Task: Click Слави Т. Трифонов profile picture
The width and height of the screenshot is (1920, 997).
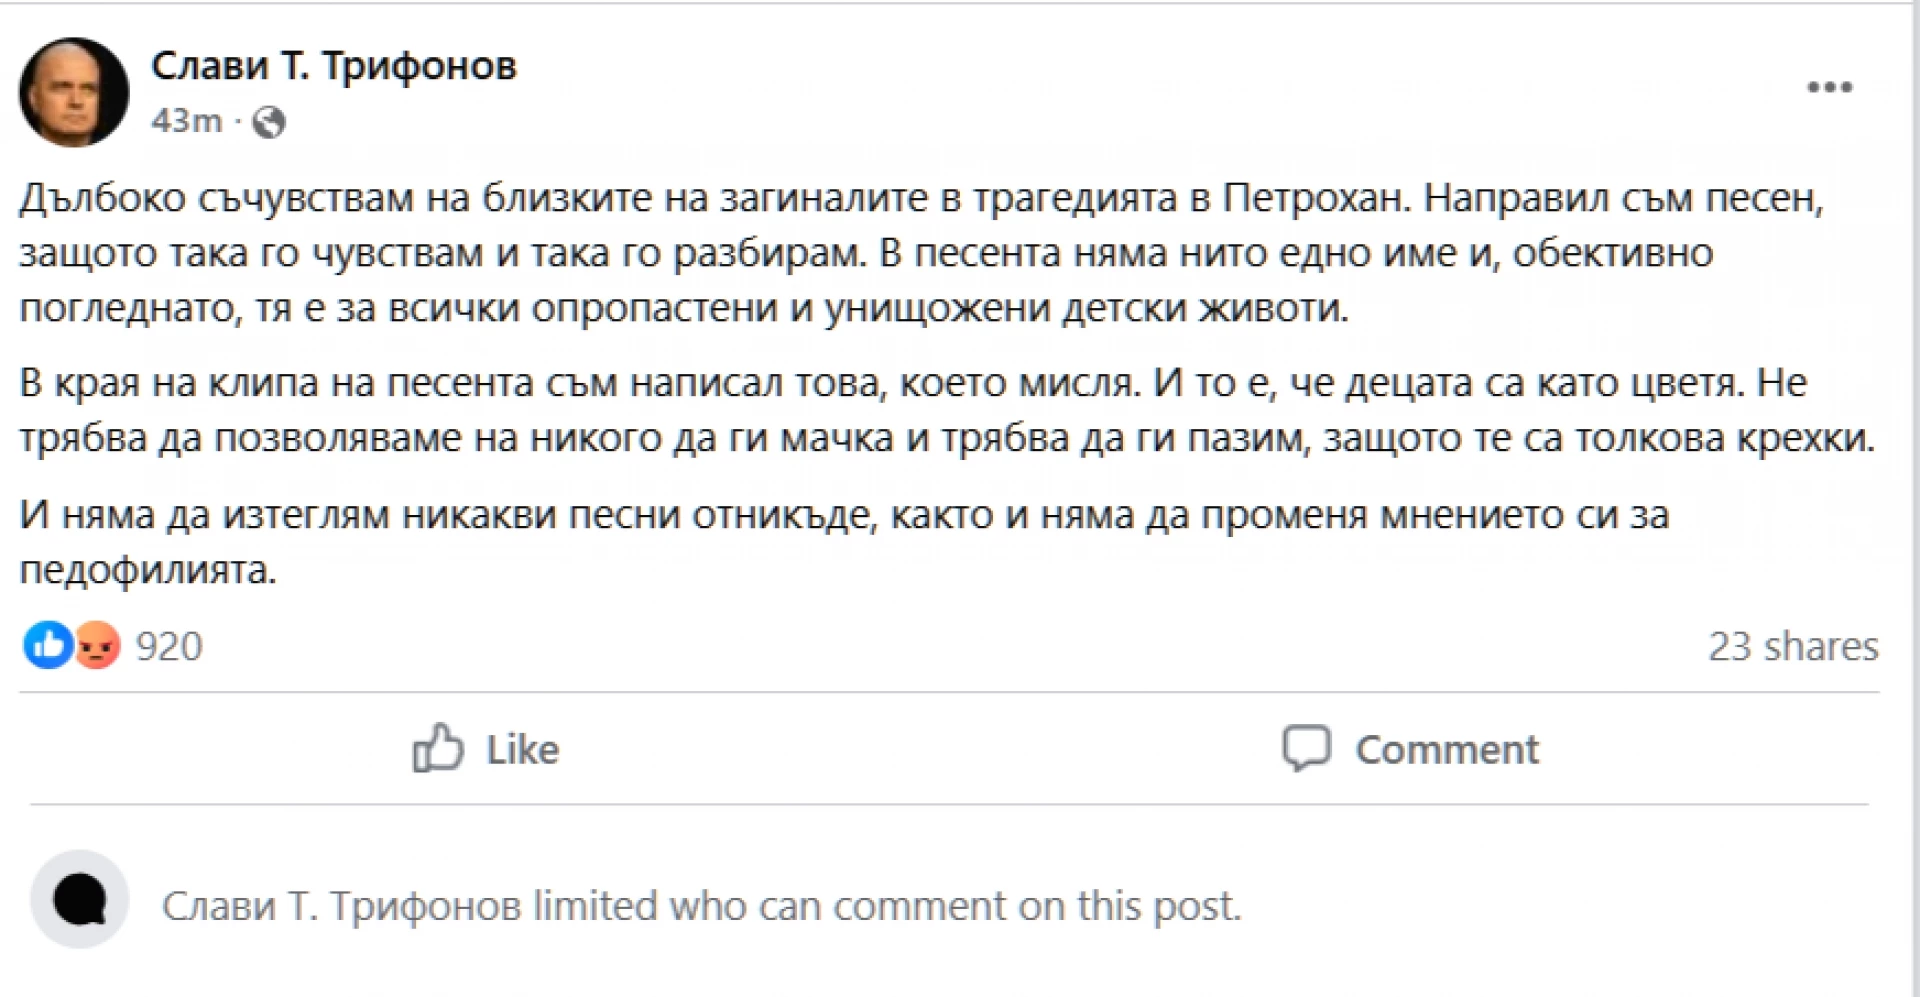Action: [74, 92]
